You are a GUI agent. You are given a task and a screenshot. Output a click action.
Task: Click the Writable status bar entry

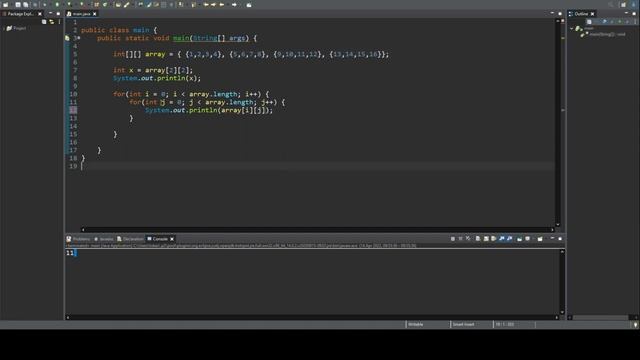(416, 324)
